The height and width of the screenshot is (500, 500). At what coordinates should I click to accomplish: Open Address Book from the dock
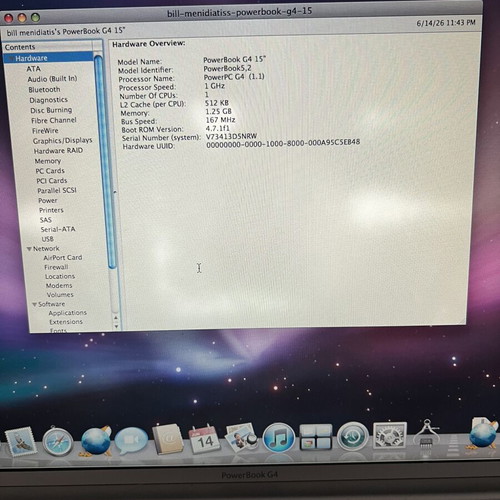[168, 440]
